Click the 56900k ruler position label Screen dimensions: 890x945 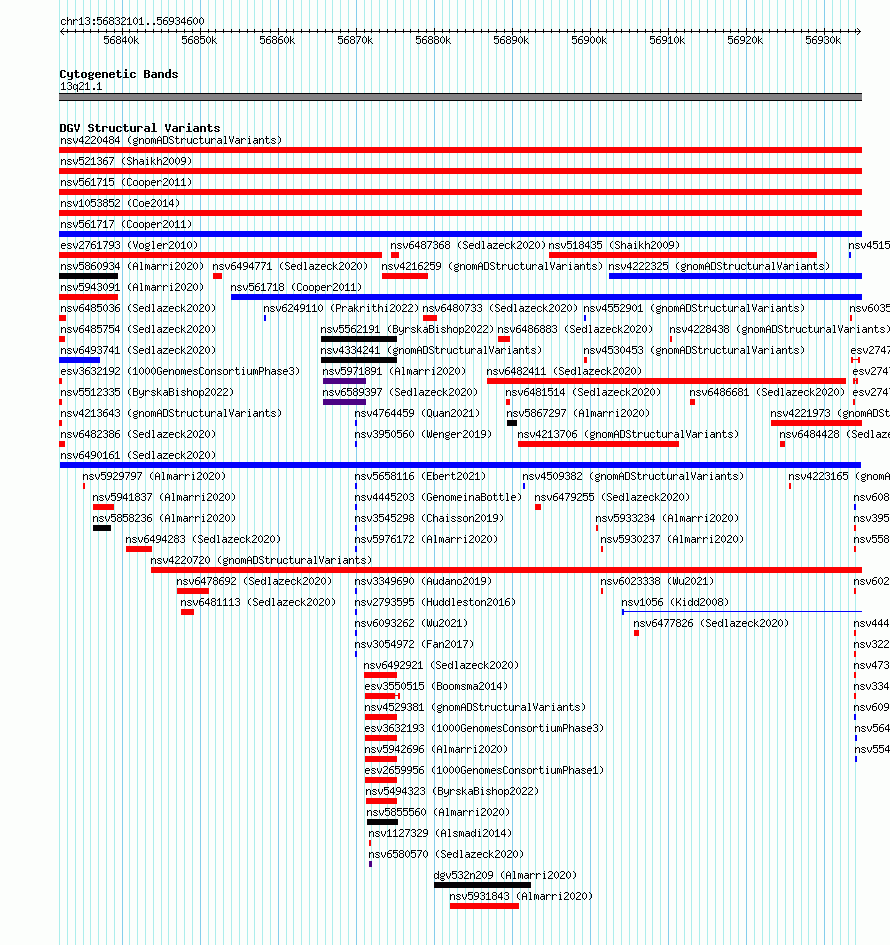coord(589,40)
